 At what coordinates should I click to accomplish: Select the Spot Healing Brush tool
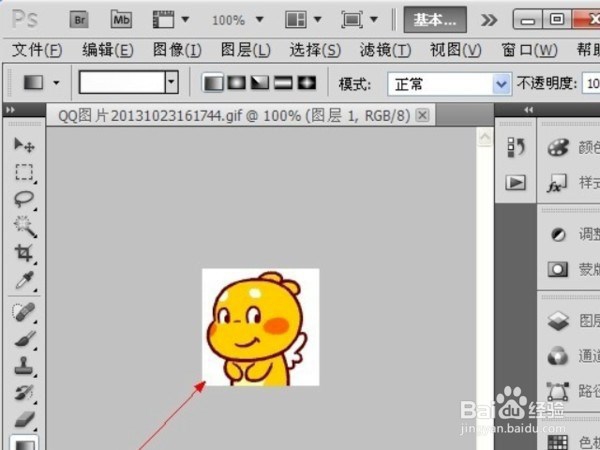click(x=24, y=312)
